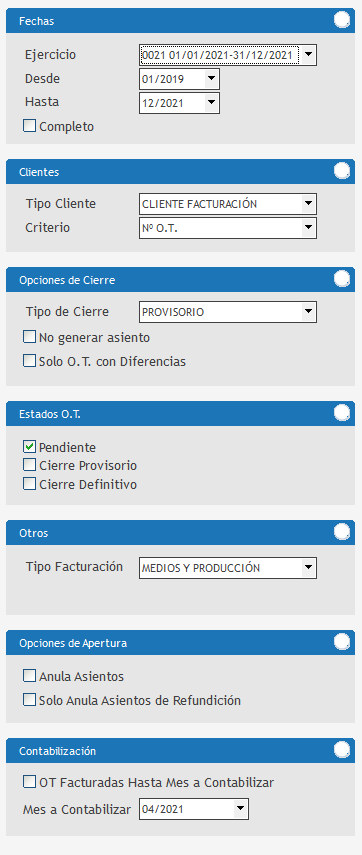Click the Fechas section header bar

180,21
